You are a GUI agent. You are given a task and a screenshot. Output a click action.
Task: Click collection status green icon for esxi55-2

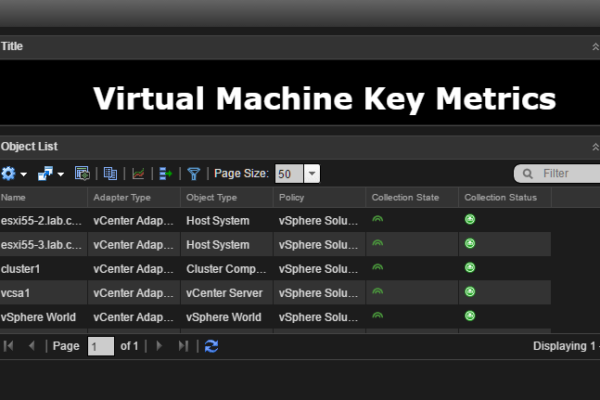coord(470,219)
